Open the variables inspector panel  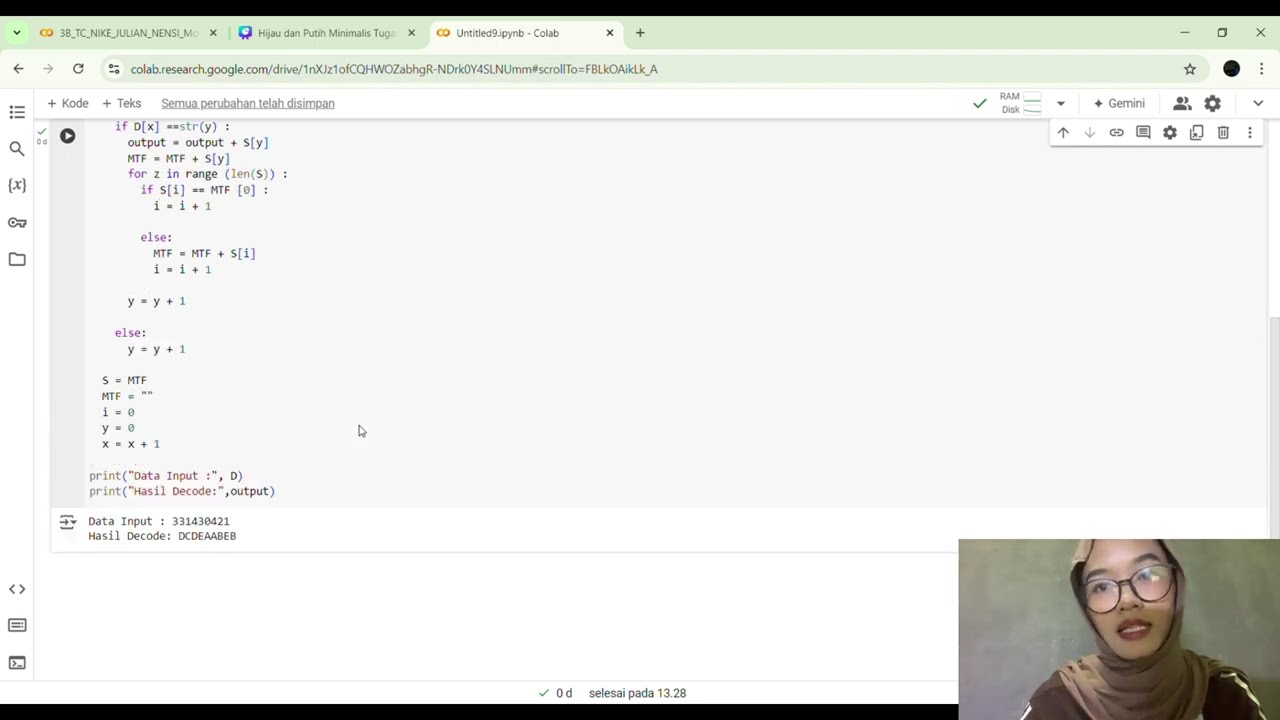17,186
